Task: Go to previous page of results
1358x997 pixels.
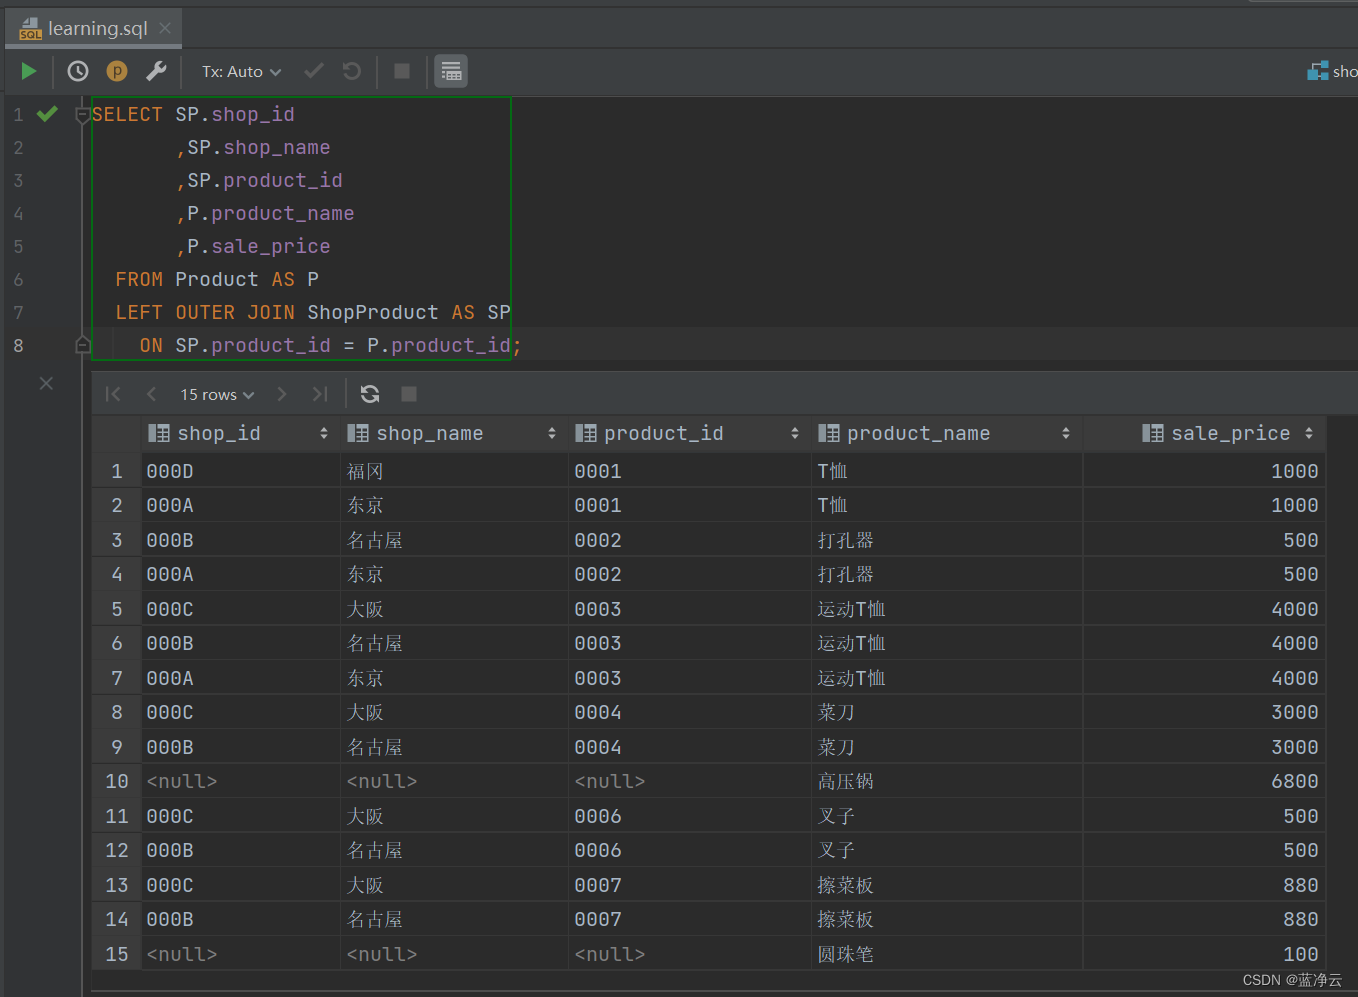Action: pos(151,394)
